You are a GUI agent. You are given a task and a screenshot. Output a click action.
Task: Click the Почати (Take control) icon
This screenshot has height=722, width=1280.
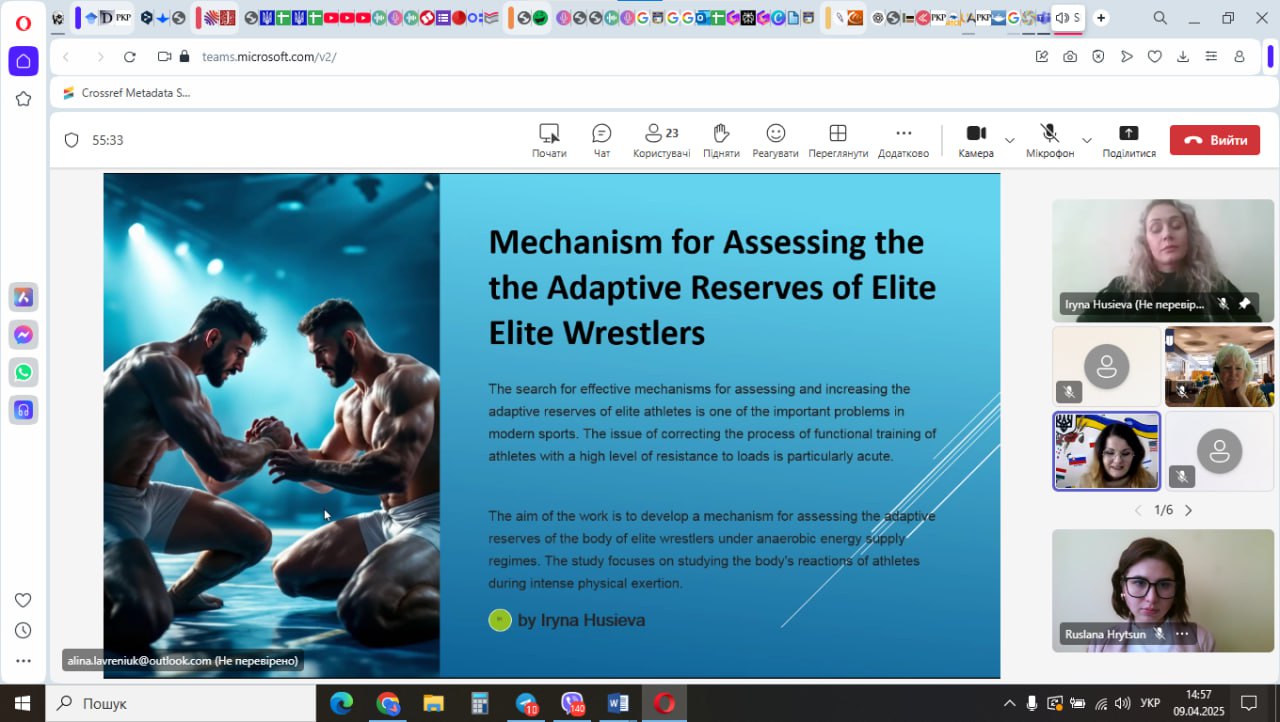click(x=549, y=140)
